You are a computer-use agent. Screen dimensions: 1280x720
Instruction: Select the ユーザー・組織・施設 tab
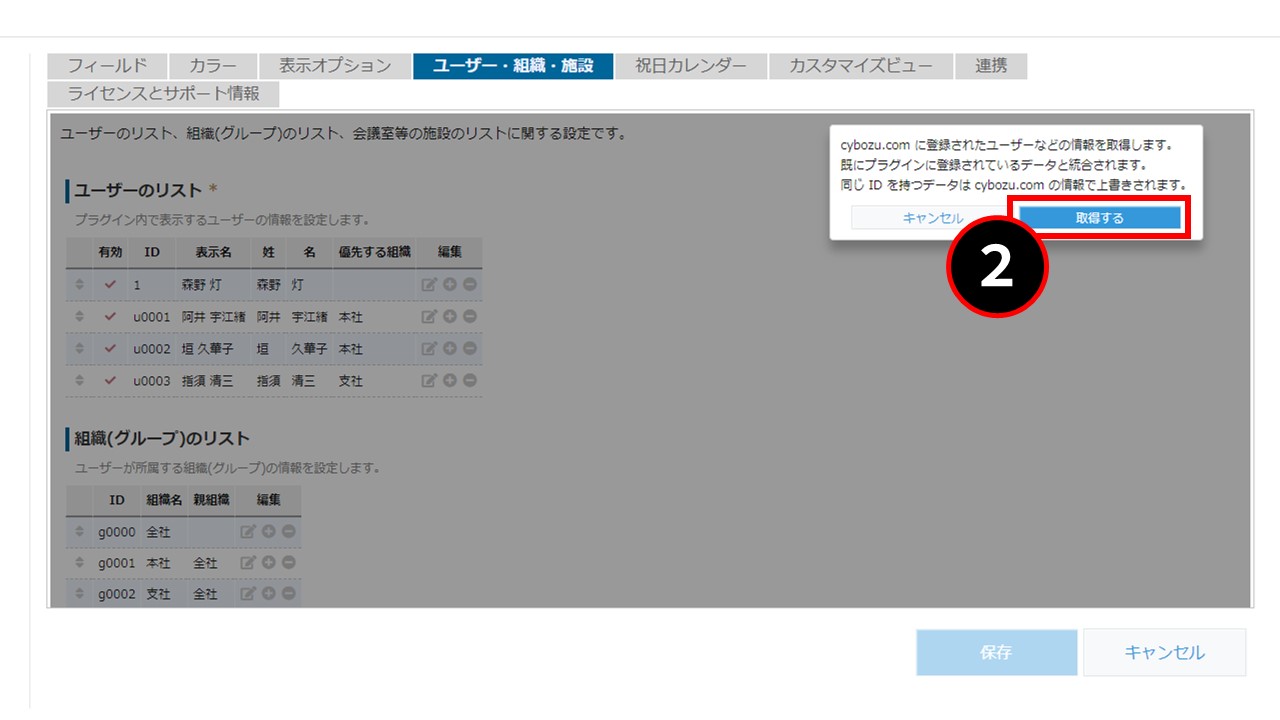[x=513, y=66]
